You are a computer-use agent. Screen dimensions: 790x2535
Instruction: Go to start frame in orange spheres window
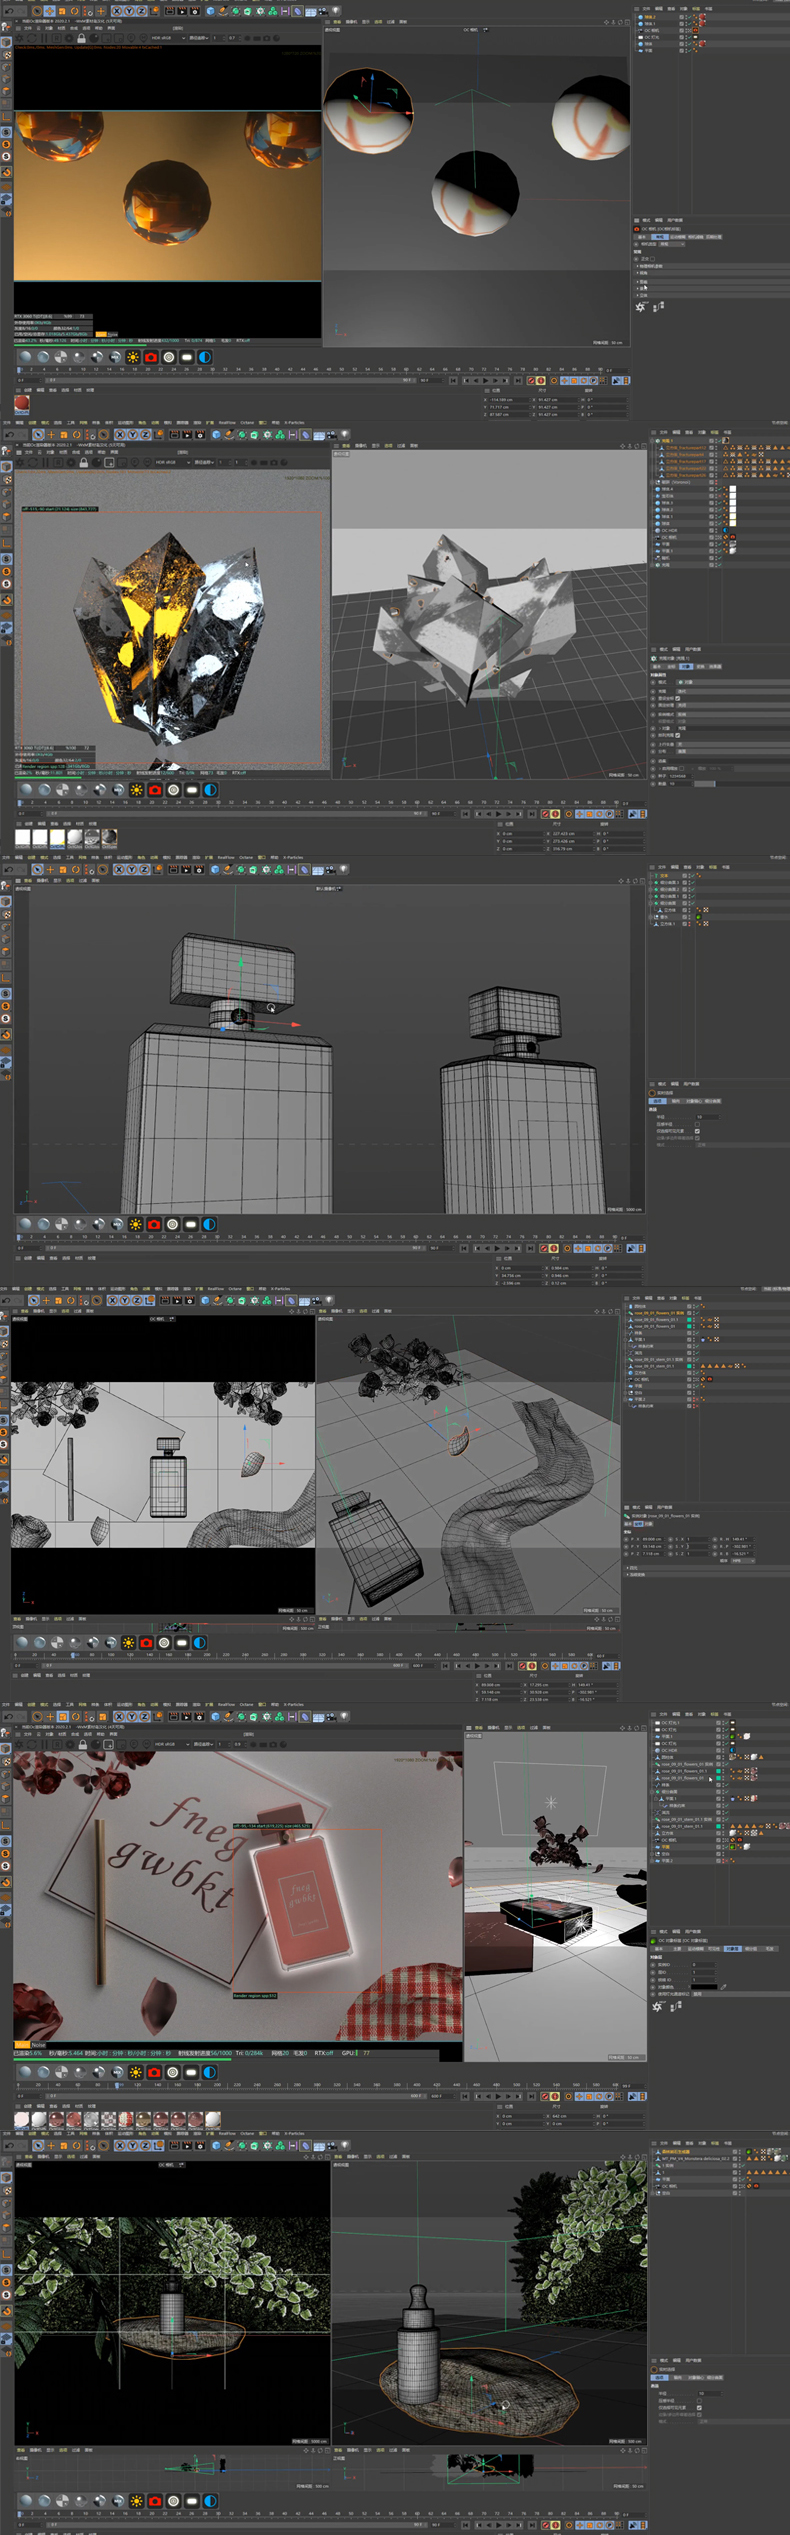454,381
